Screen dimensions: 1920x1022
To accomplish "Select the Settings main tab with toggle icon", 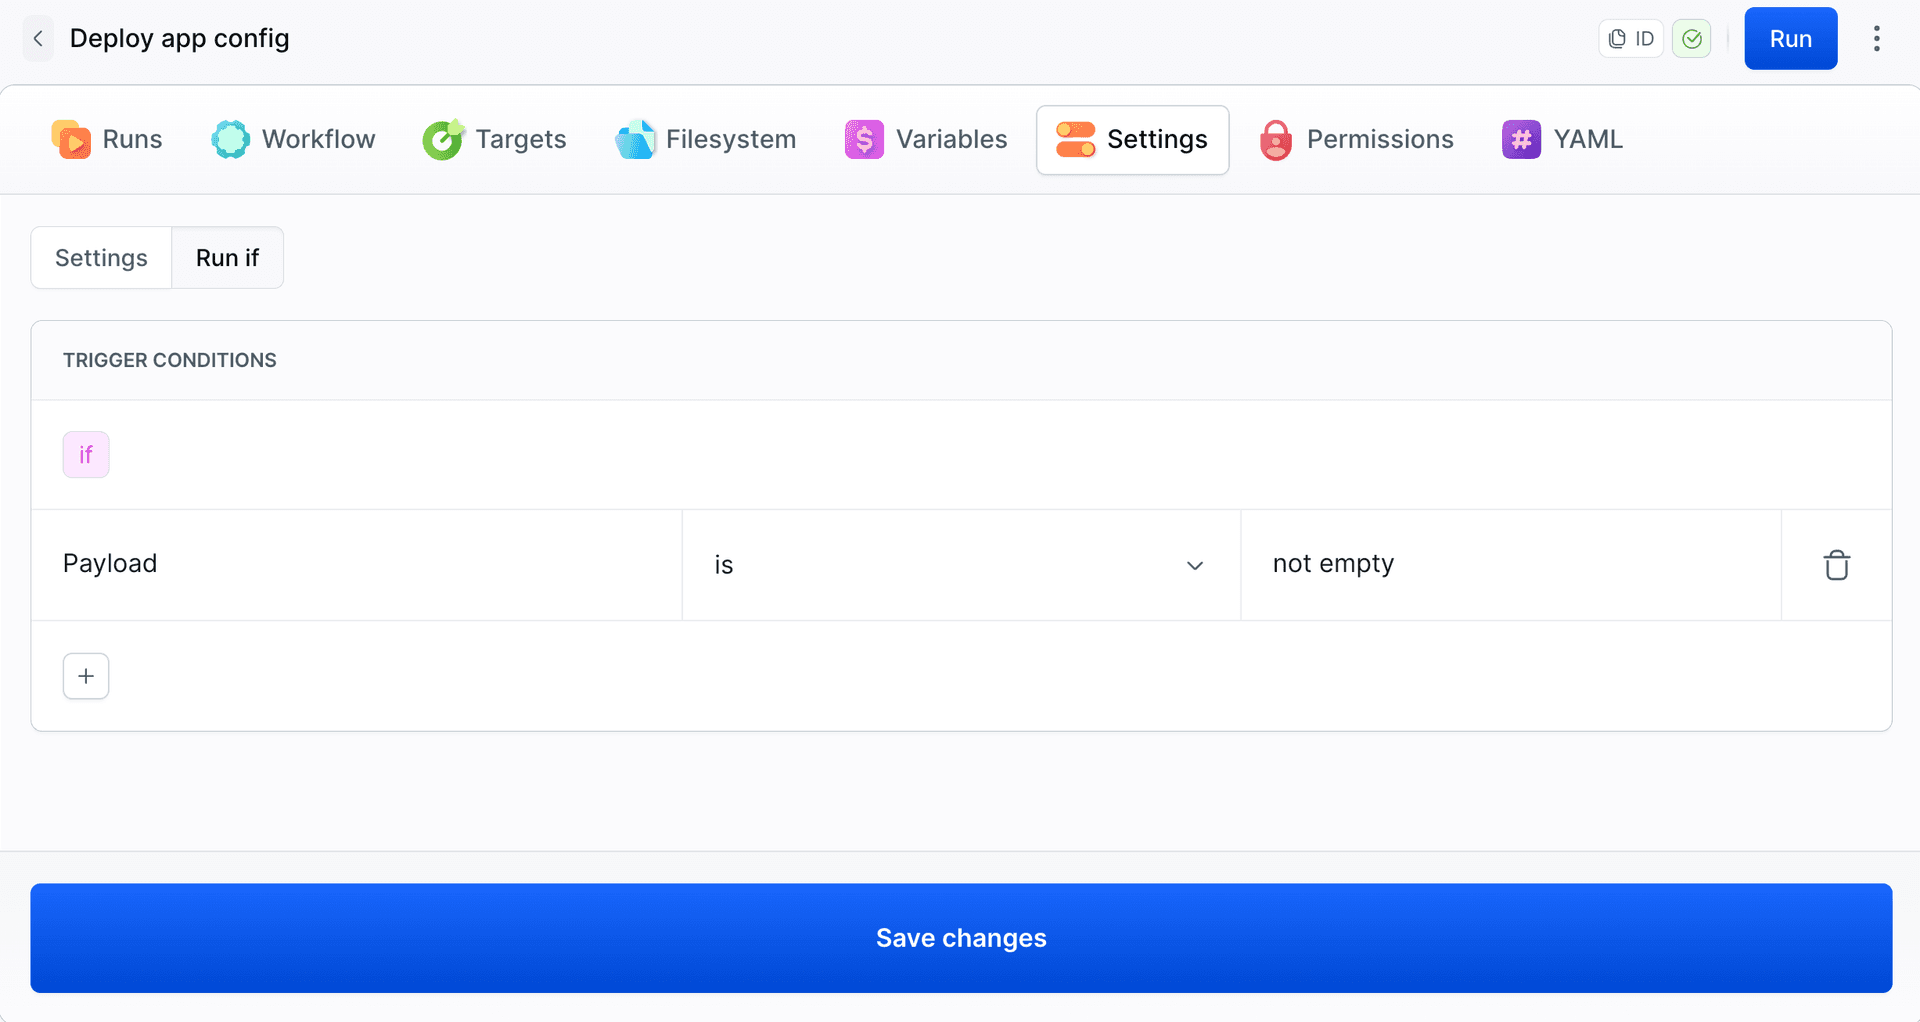I will pyautogui.click(x=1133, y=140).
